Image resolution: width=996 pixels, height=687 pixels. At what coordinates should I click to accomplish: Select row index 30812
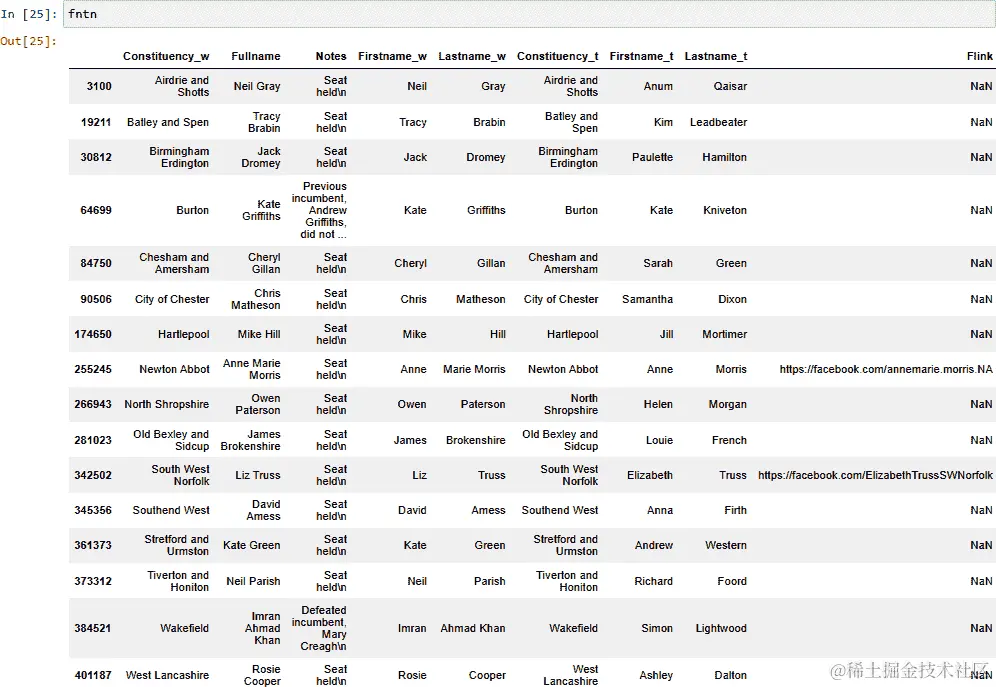(x=96, y=157)
